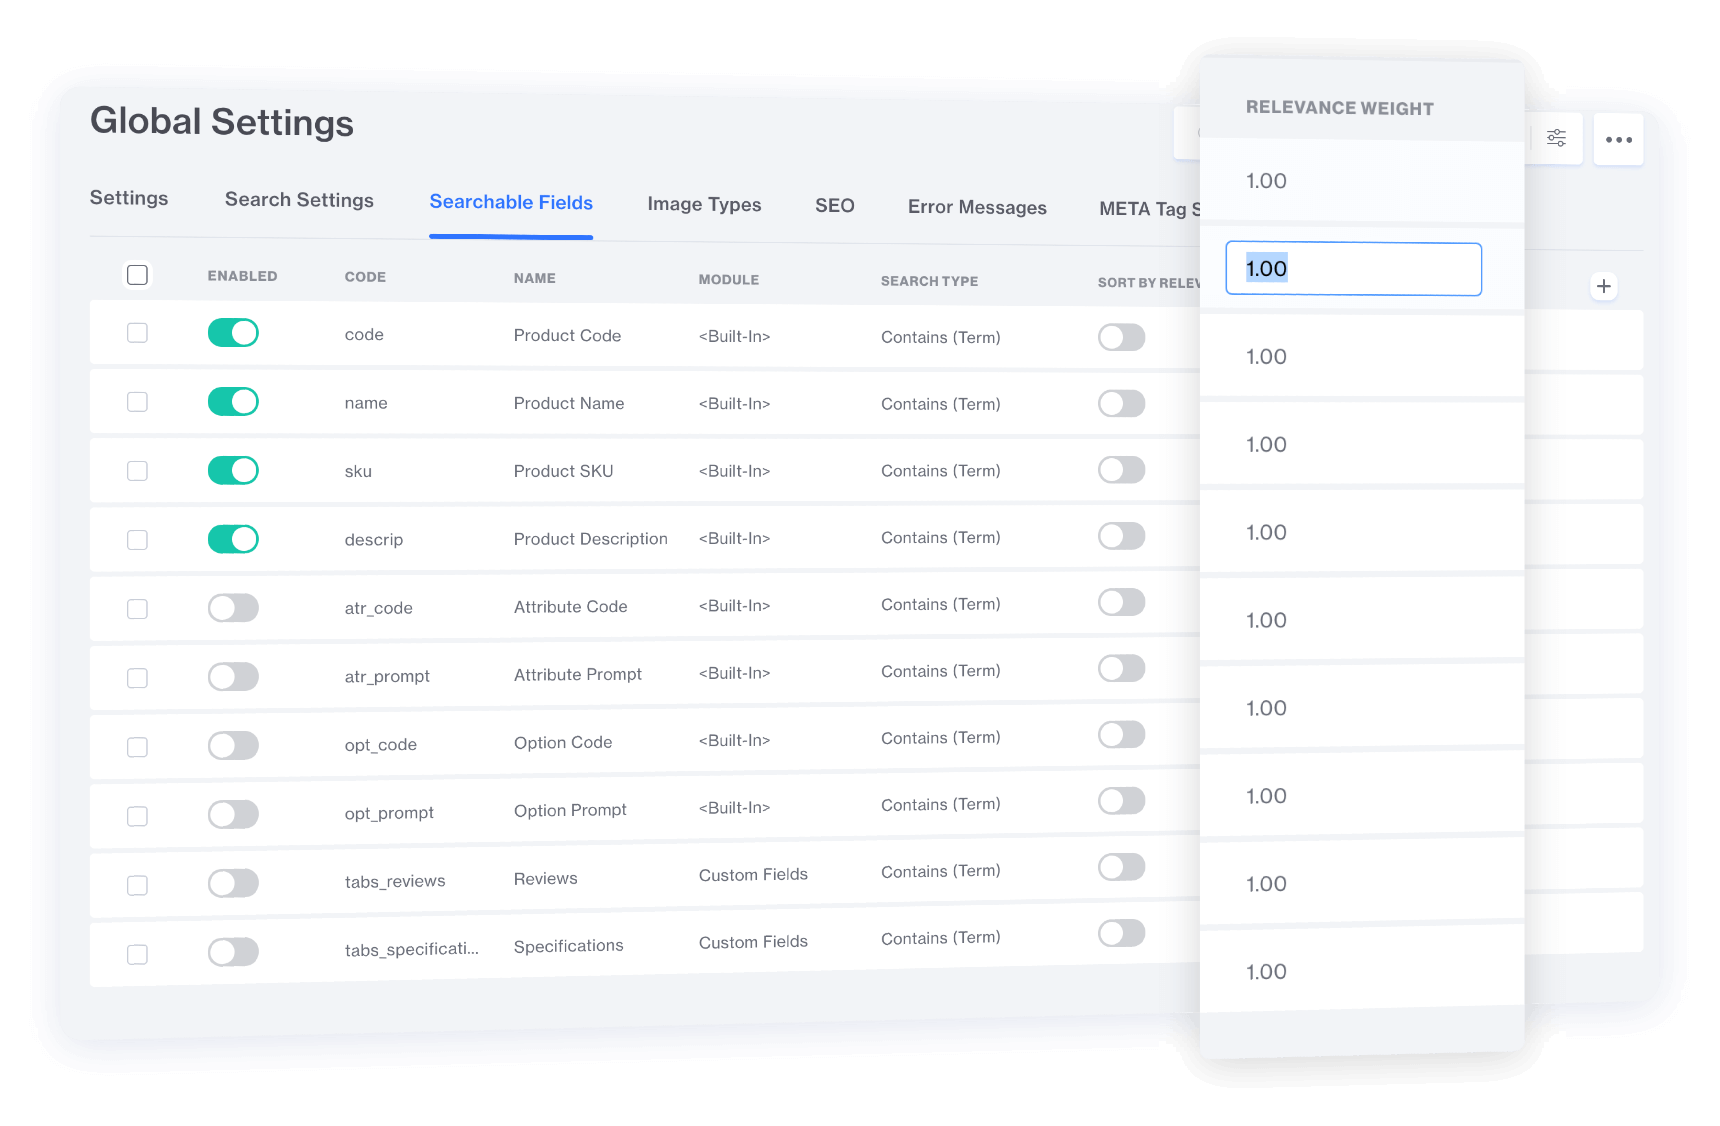The image size is (1720, 1126).
Task: Click the 'Product SKU' name cell
Action: point(563,471)
